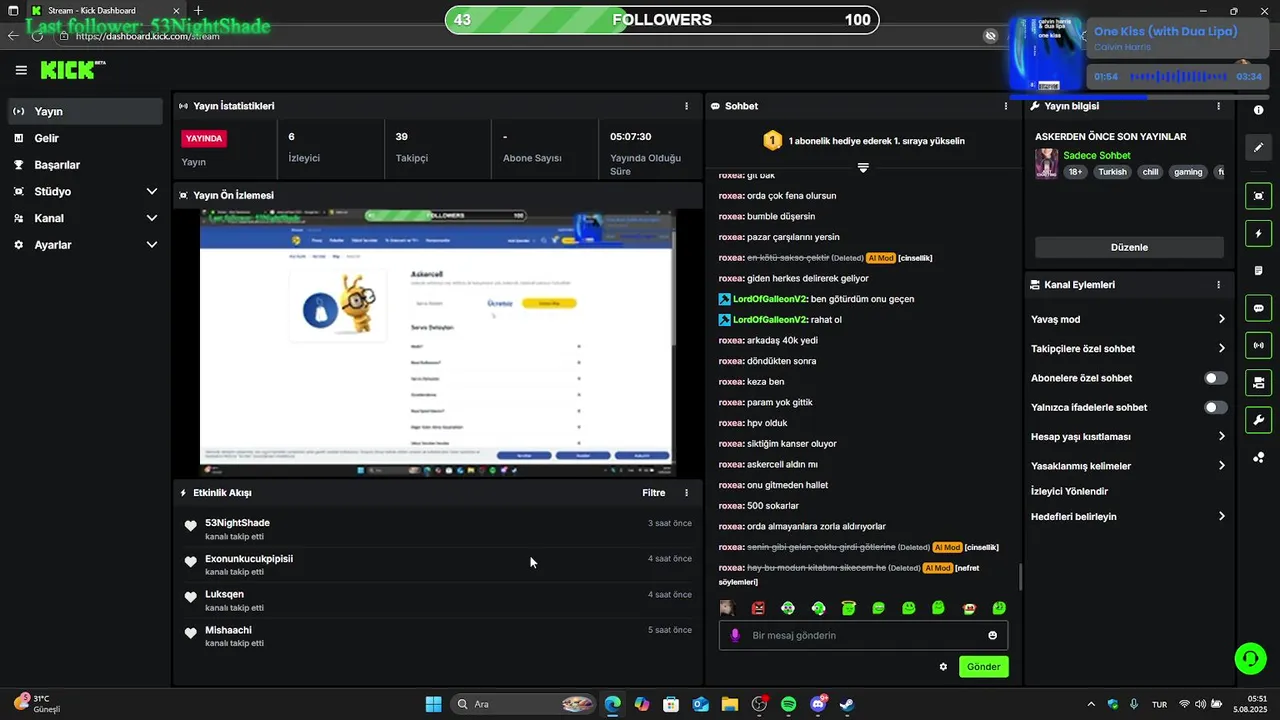Image resolution: width=1280 pixels, height=720 pixels.
Task: Open the emoji picker in message field
Action: pyautogui.click(x=992, y=635)
